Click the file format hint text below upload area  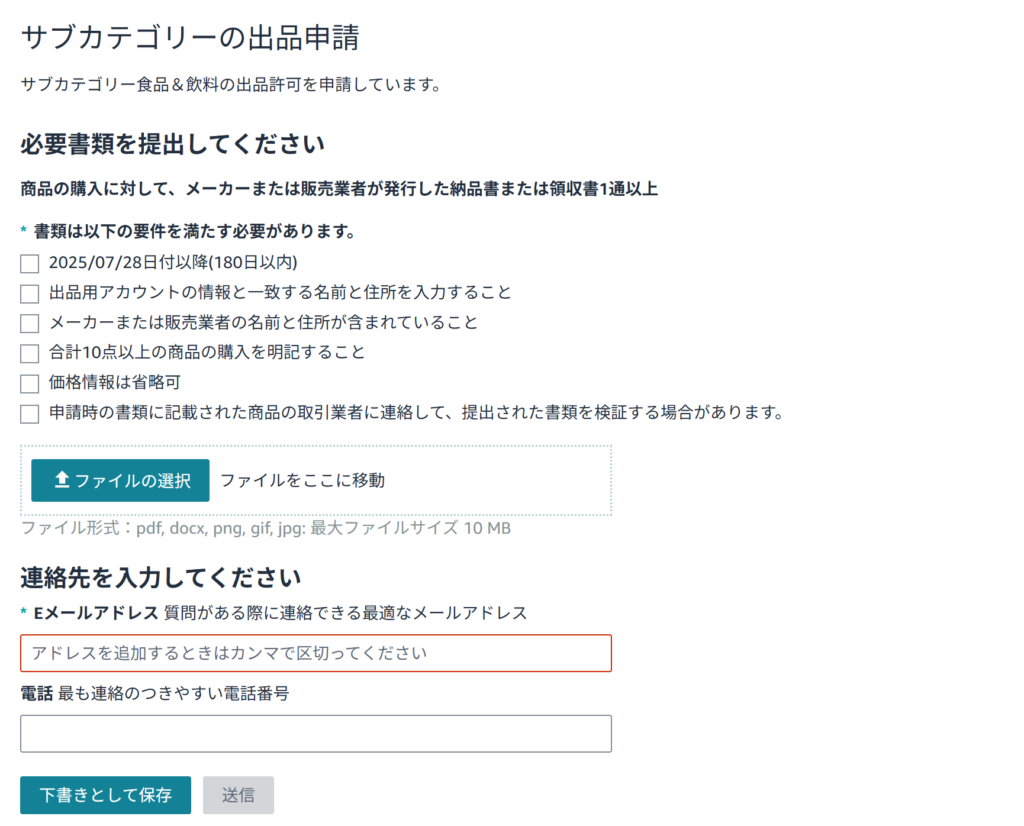pyautogui.click(x=265, y=528)
